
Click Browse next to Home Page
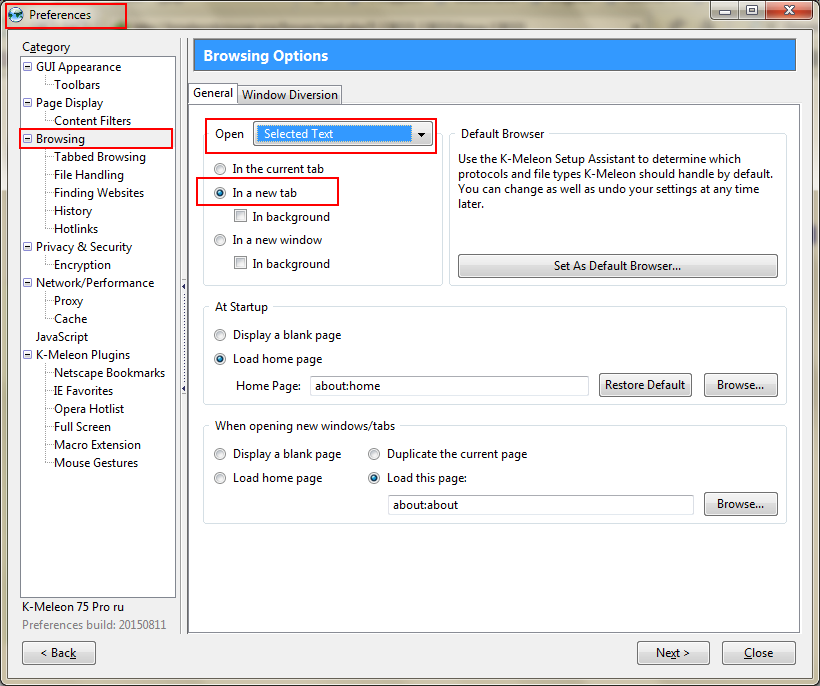(x=741, y=385)
